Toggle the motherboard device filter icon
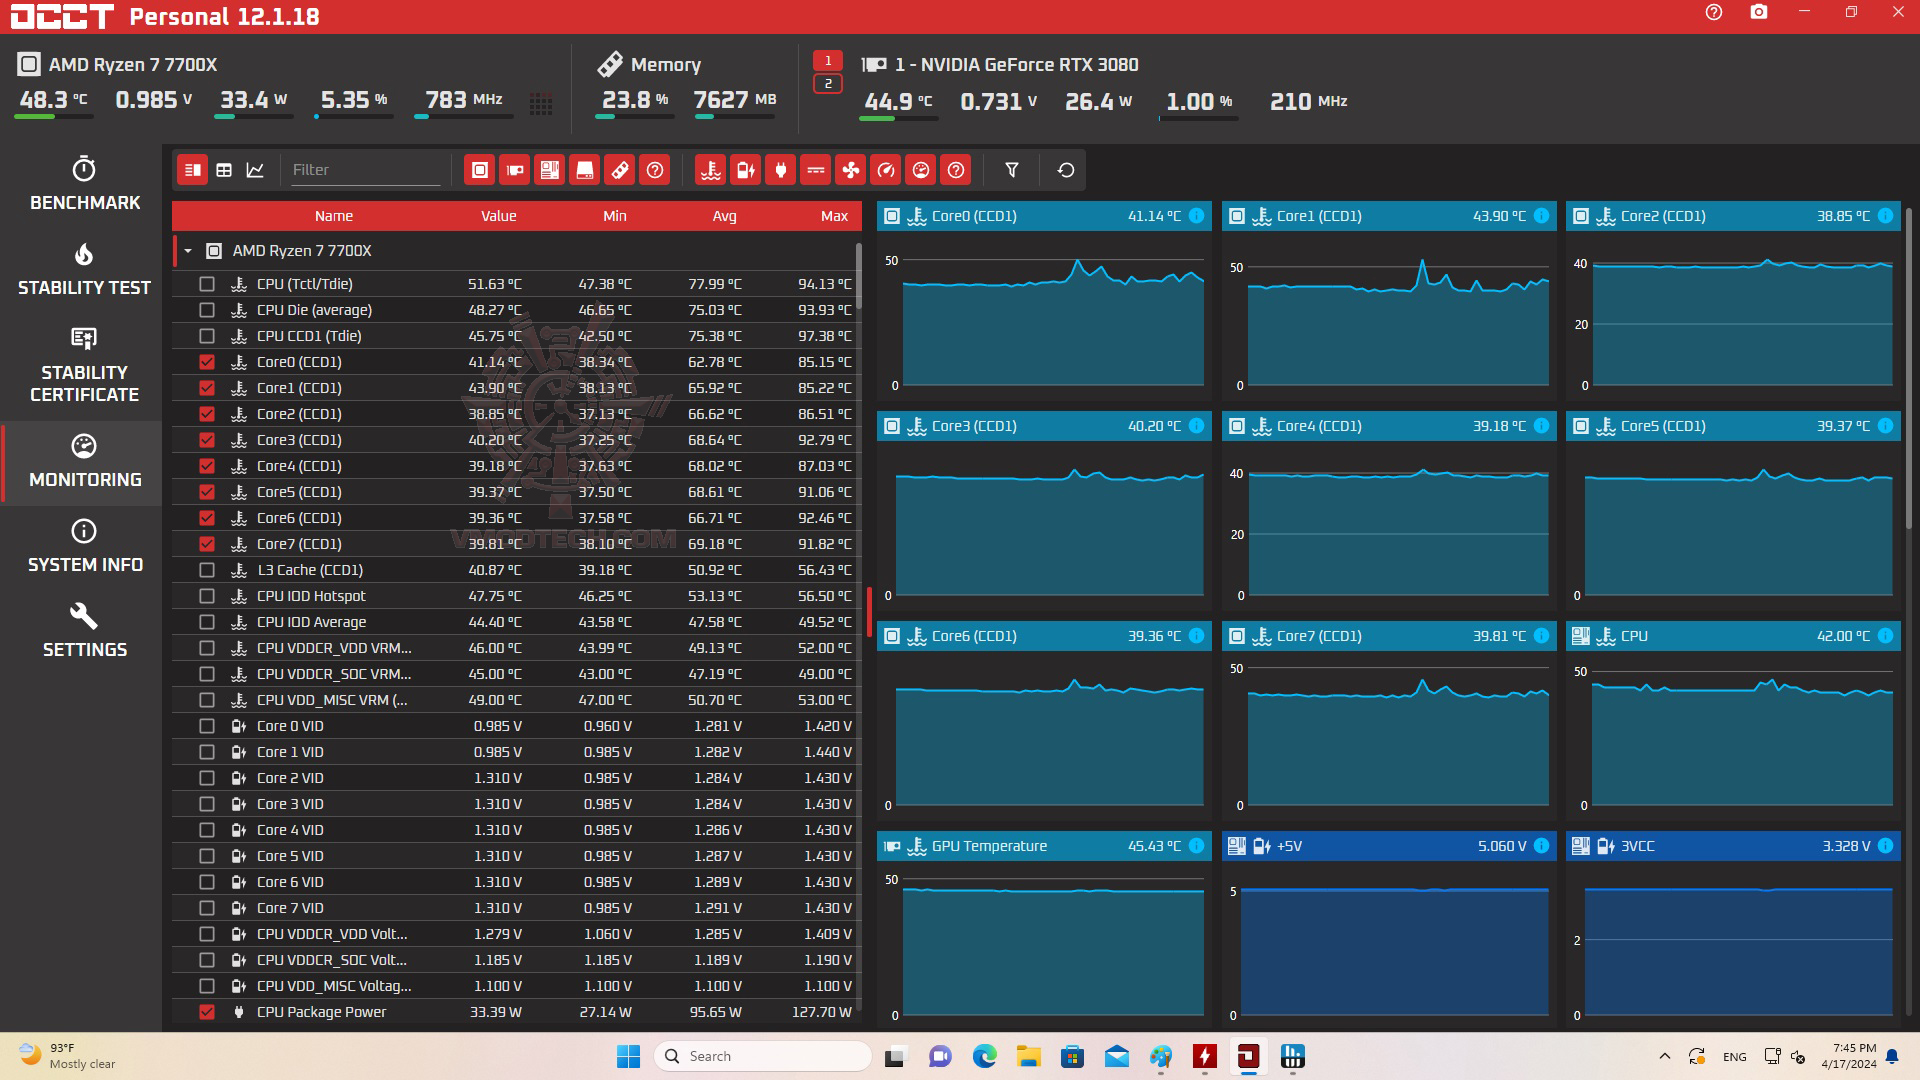Screen dimensions: 1920x1080 [550, 170]
